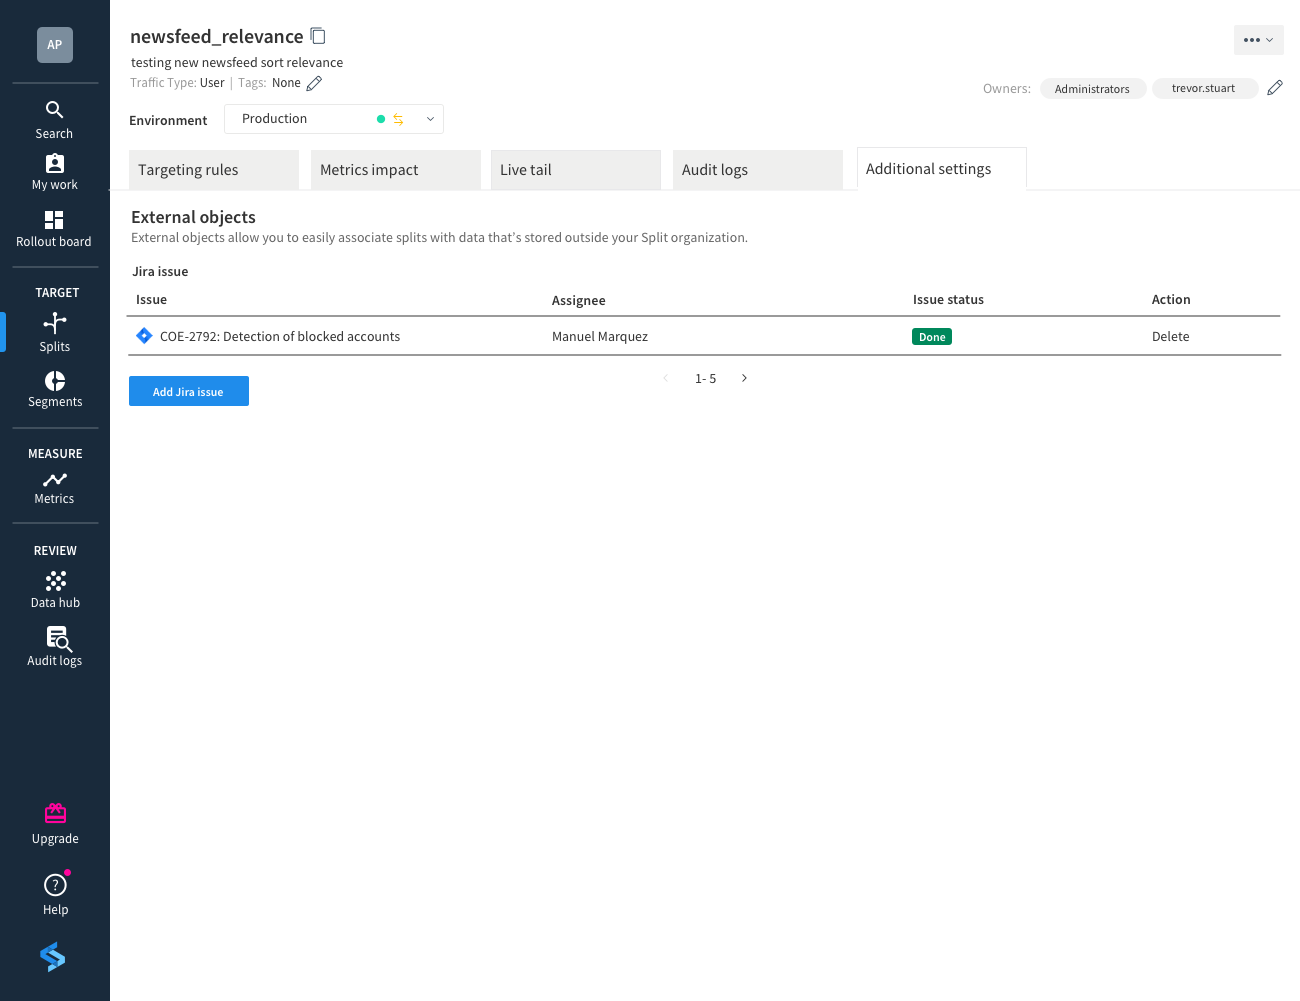This screenshot has height=1001, width=1300.
Task: Select Splits under Target
Action: (54, 332)
